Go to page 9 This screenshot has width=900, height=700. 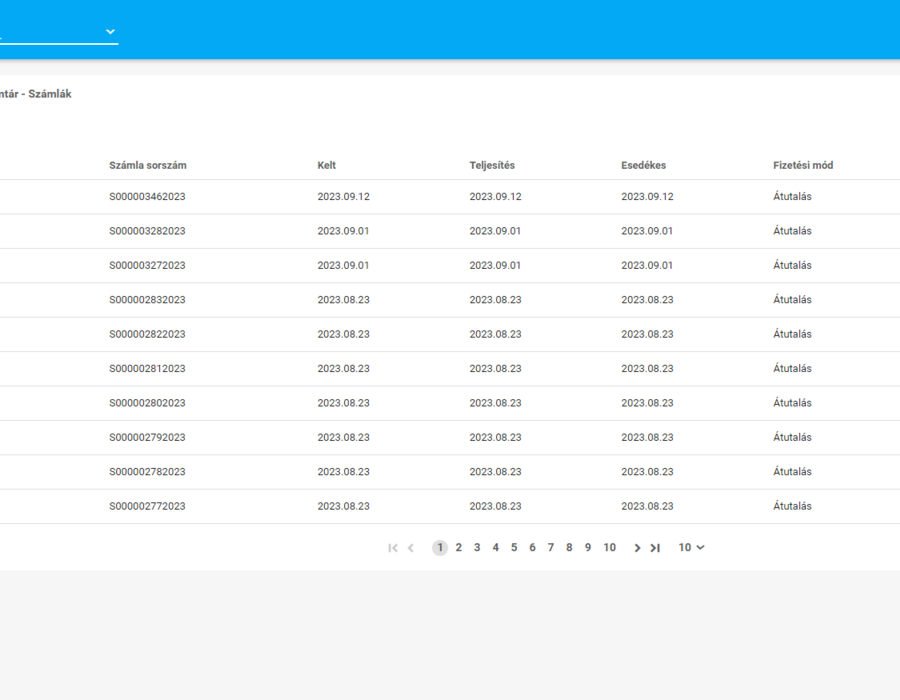pyautogui.click(x=588, y=547)
